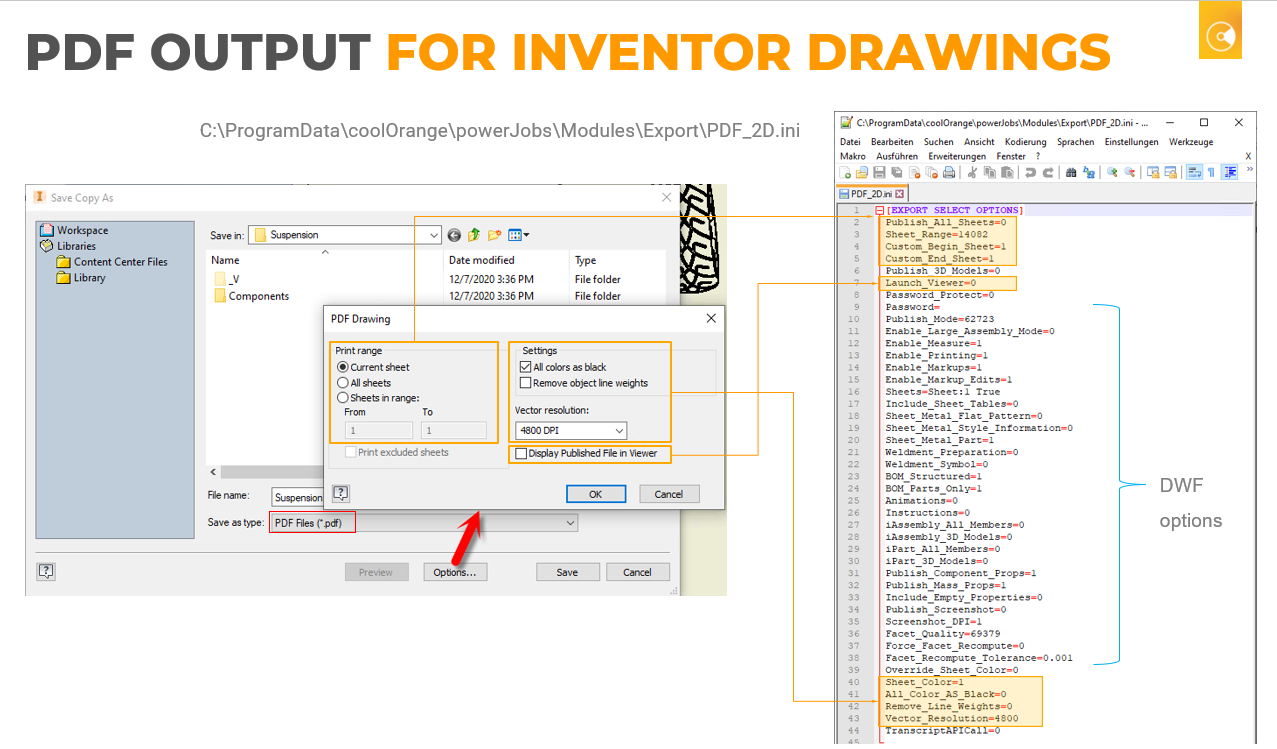
Task: Open Save as type PDF Files dropdown
Action: pyautogui.click(x=424, y=523)
